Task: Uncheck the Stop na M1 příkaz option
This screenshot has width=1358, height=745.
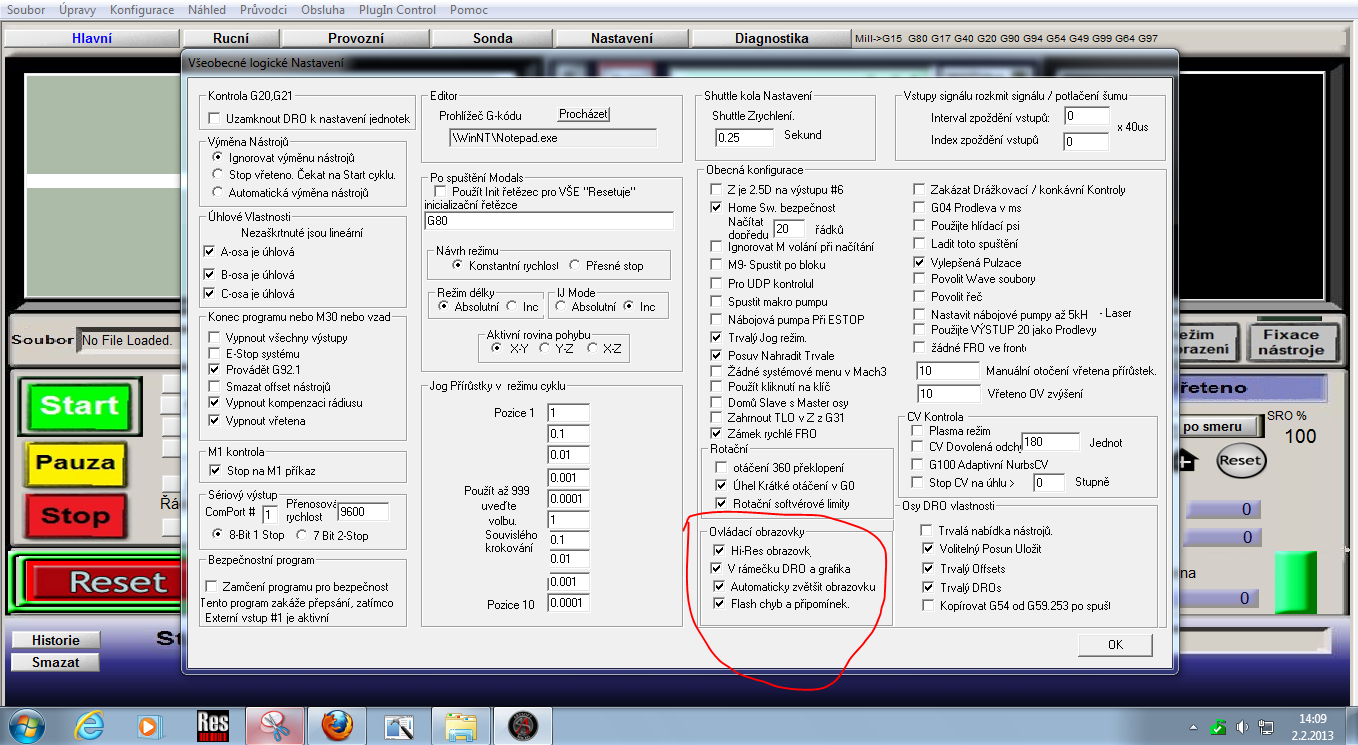Action: 214,470
